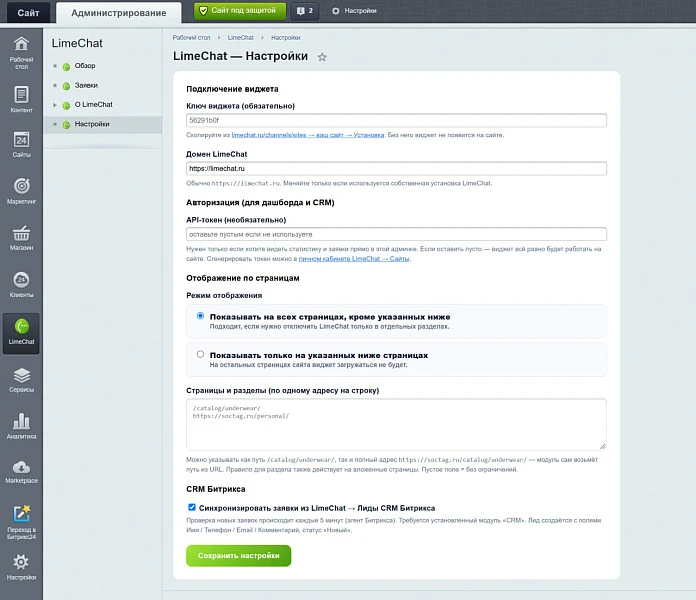The image size is (696, 600).
Task: Open Заявки in LimeChat menu
Action: click(x=86, y=85)
